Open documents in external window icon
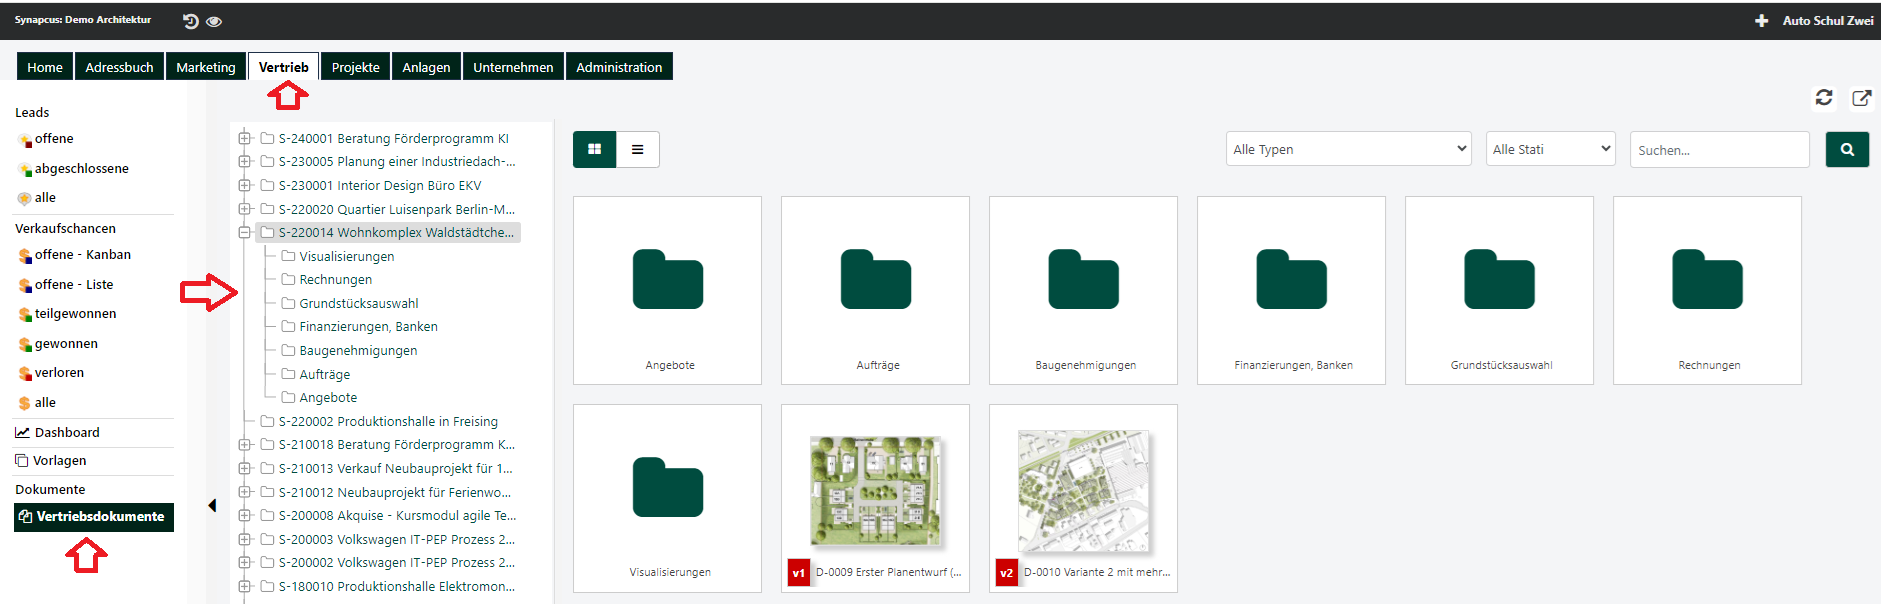 pos(1861,98)
